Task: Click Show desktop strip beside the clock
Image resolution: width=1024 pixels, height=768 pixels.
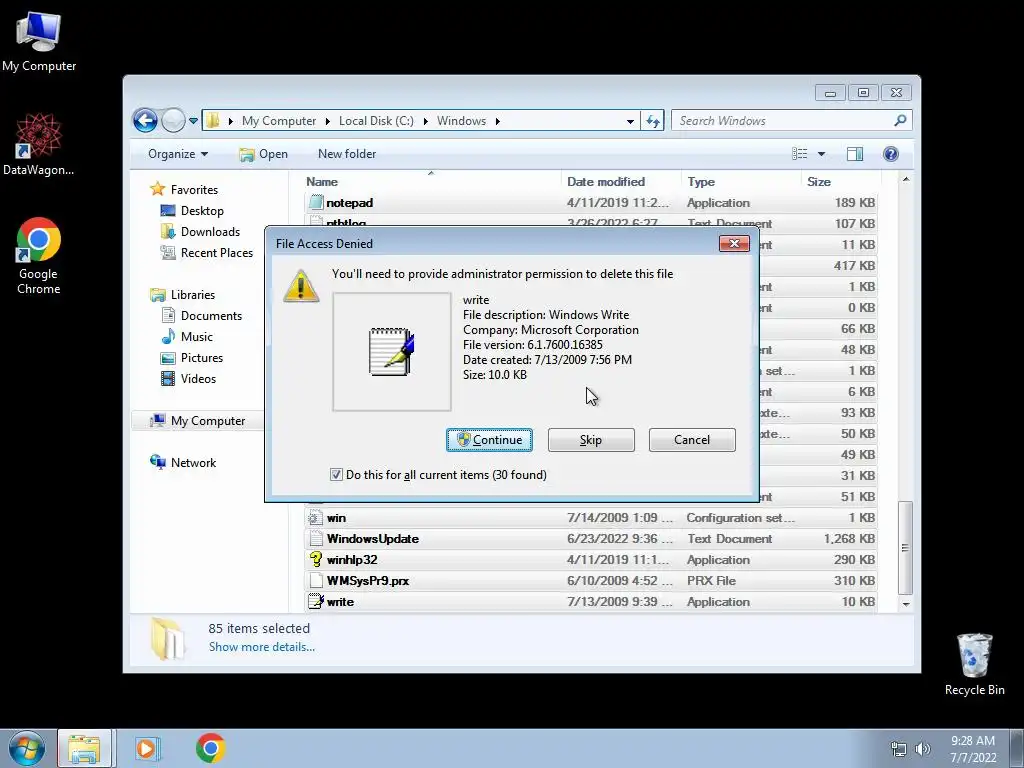Action: tap(1017, 748)
